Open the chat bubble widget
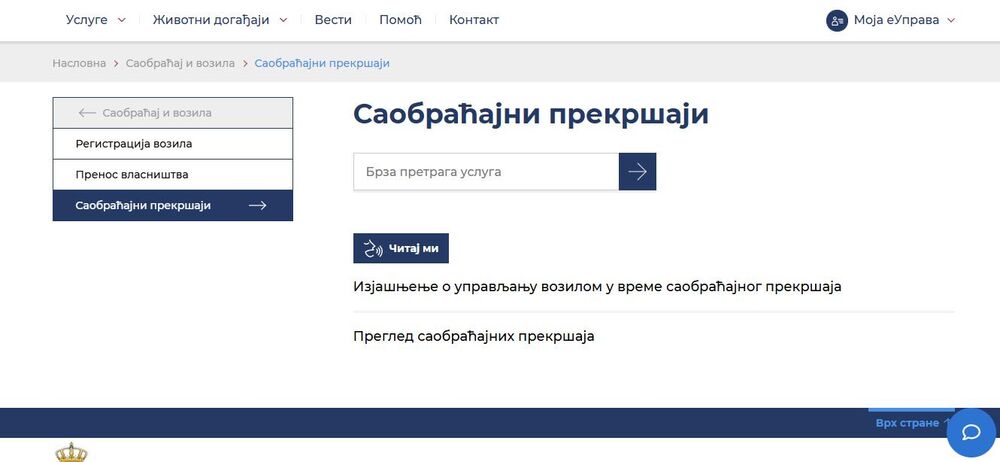 tap(970, 432)
